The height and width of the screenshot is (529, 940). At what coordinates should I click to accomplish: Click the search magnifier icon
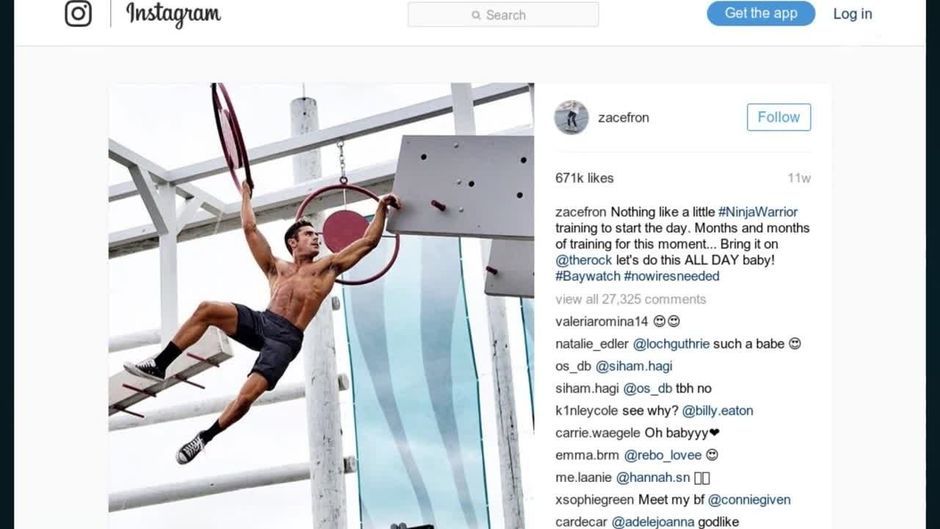pyautogui.click(x=476, y=15)
